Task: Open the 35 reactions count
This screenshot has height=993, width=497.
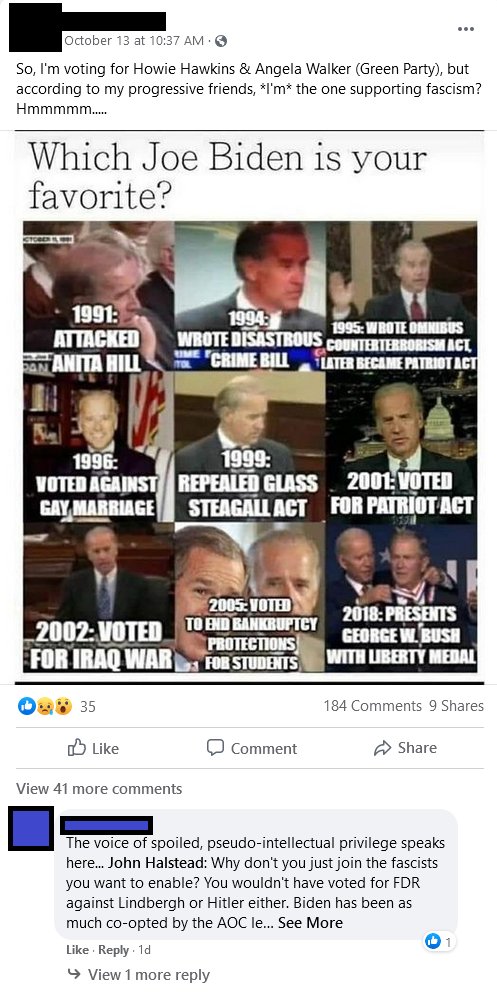Action: pos(88,706)
